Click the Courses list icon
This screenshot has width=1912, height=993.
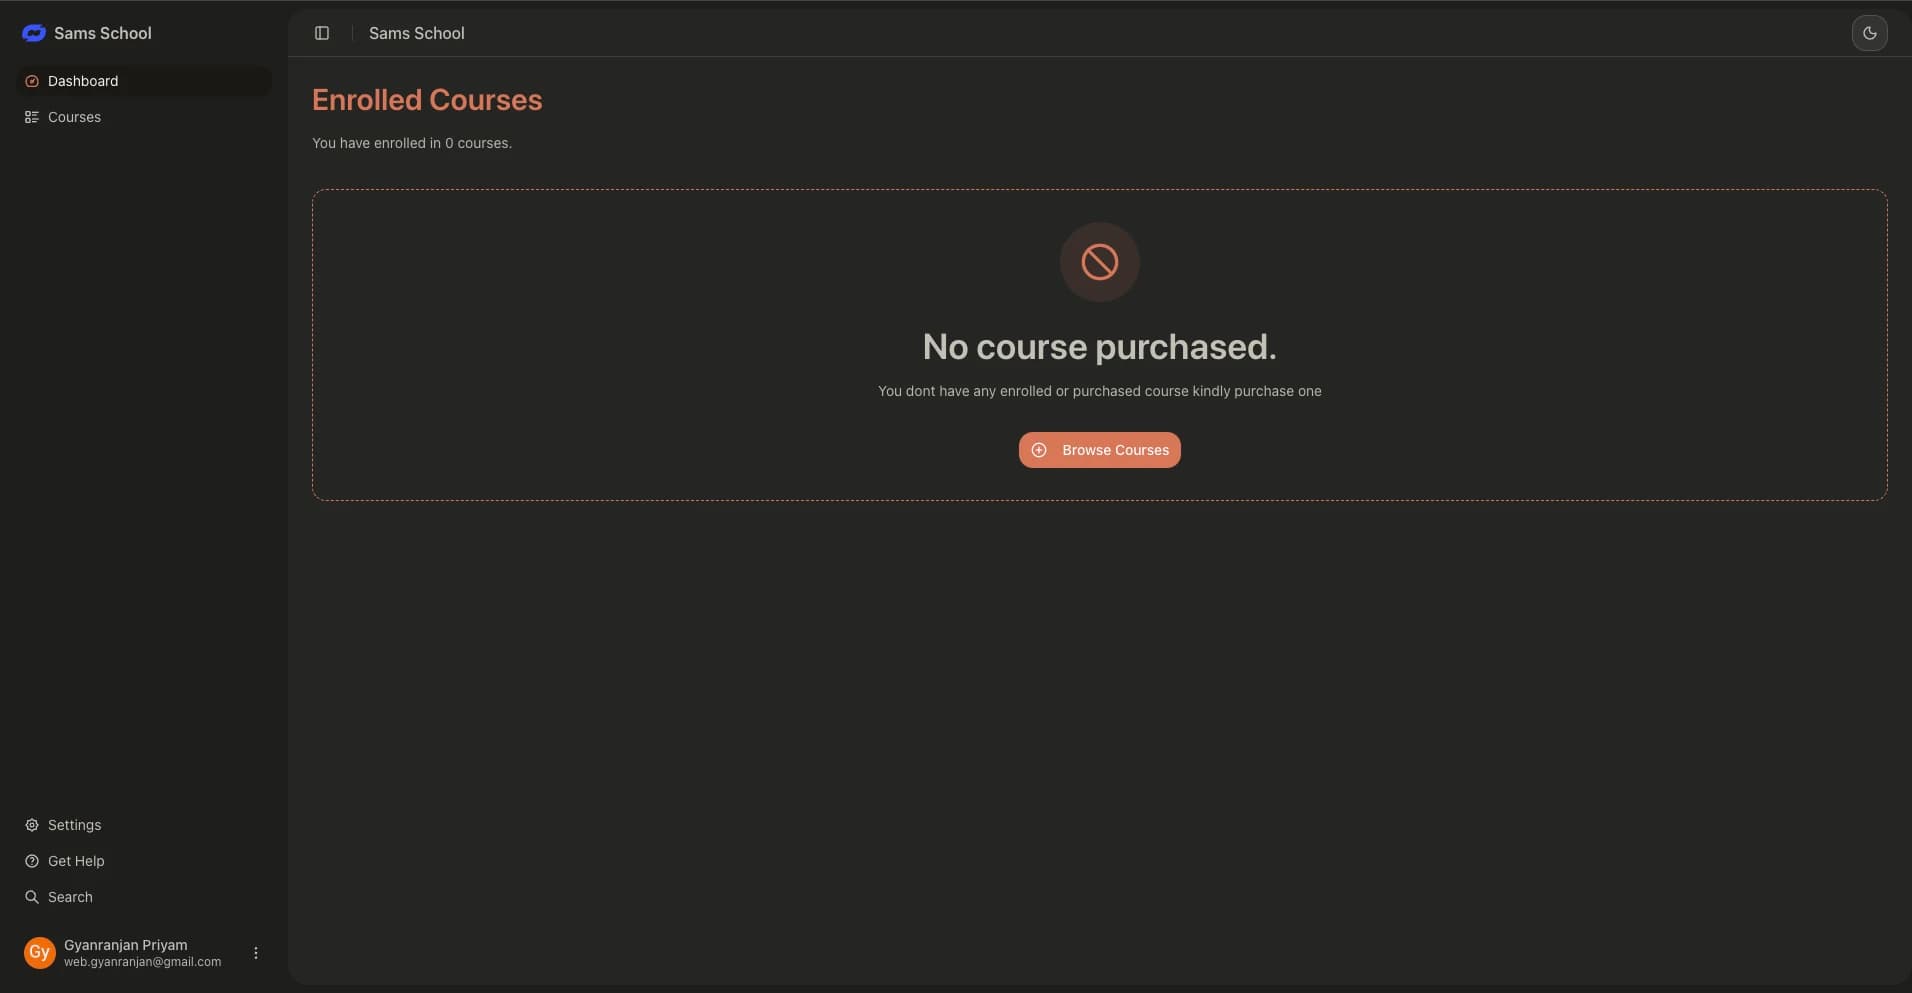click(x=31, y=117)
